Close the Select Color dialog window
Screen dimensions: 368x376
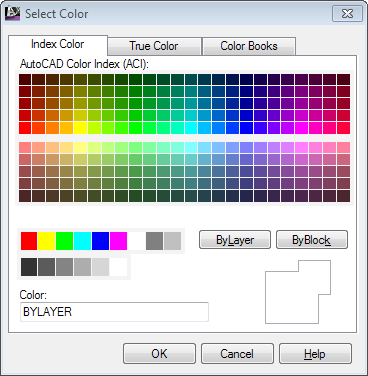[347, 14]
